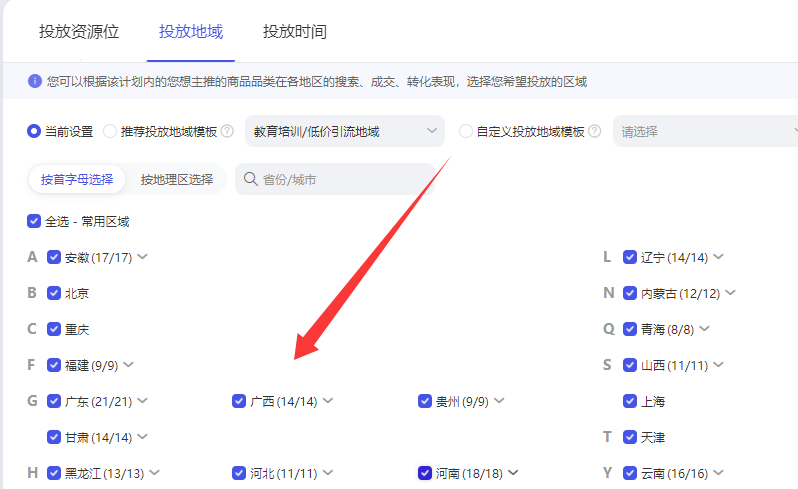
Task: Click the 省份/城市 search input field
Action: pyautogui.click(x=340, y=180)
